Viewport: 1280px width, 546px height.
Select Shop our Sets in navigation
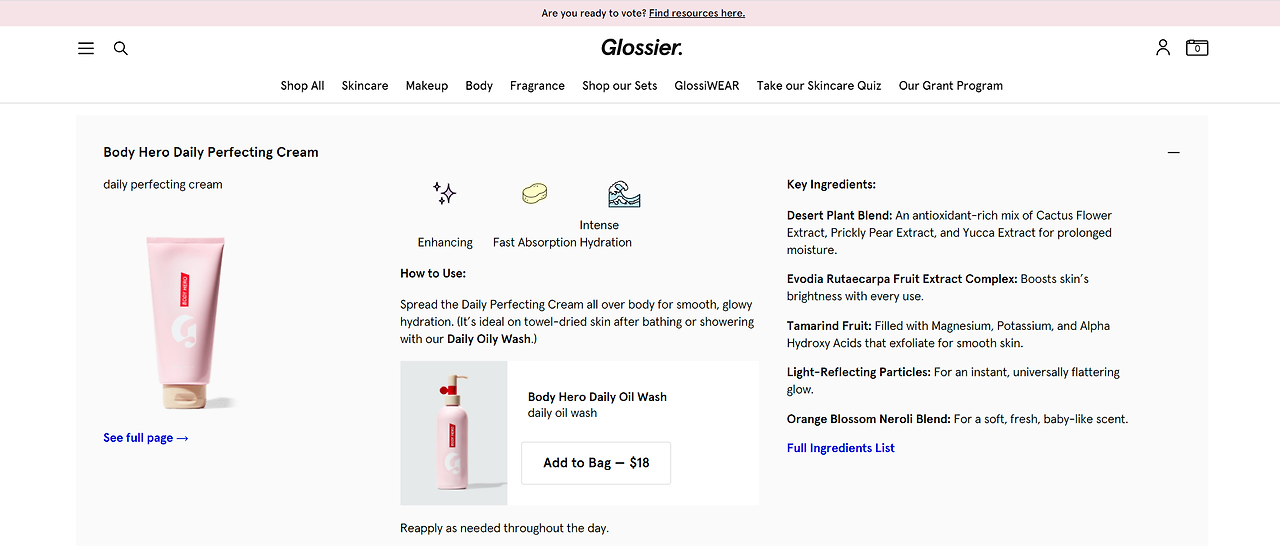(620, 86)
